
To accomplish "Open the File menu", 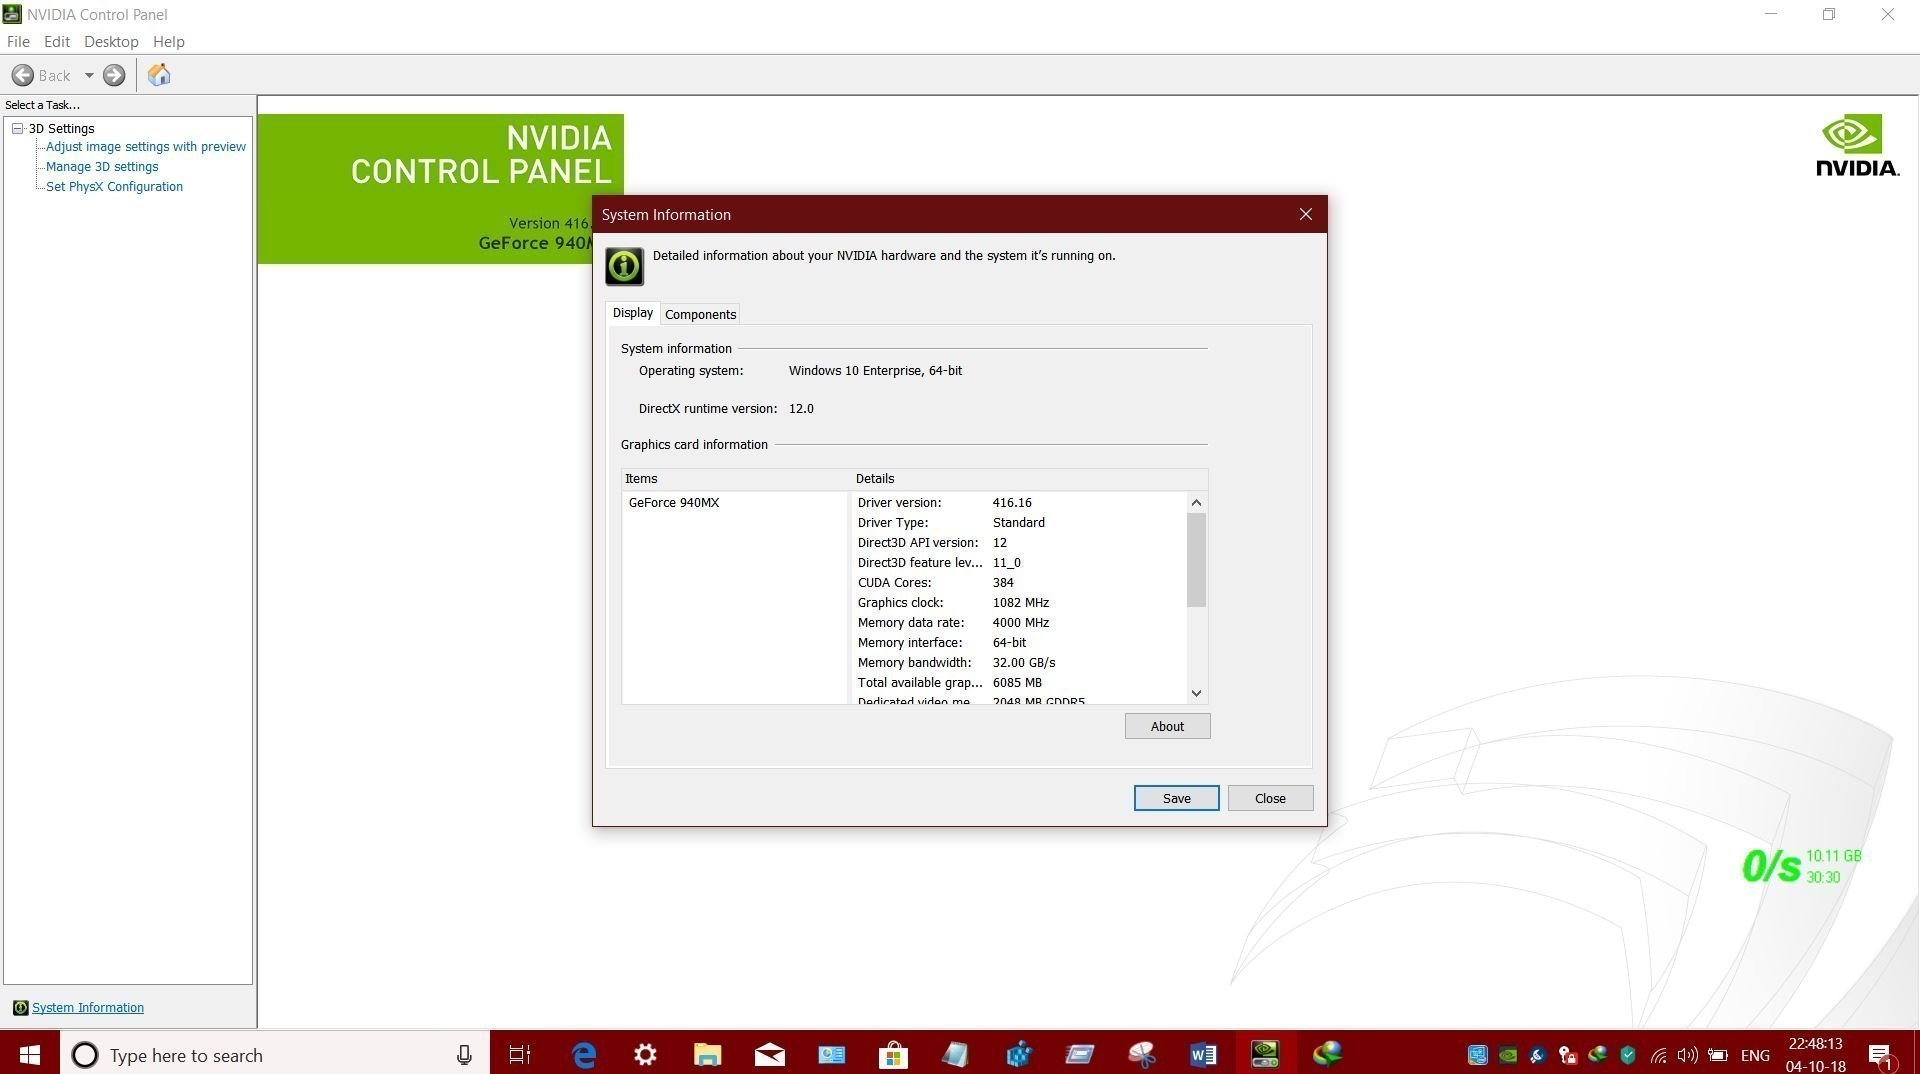I will pos(18,42).
